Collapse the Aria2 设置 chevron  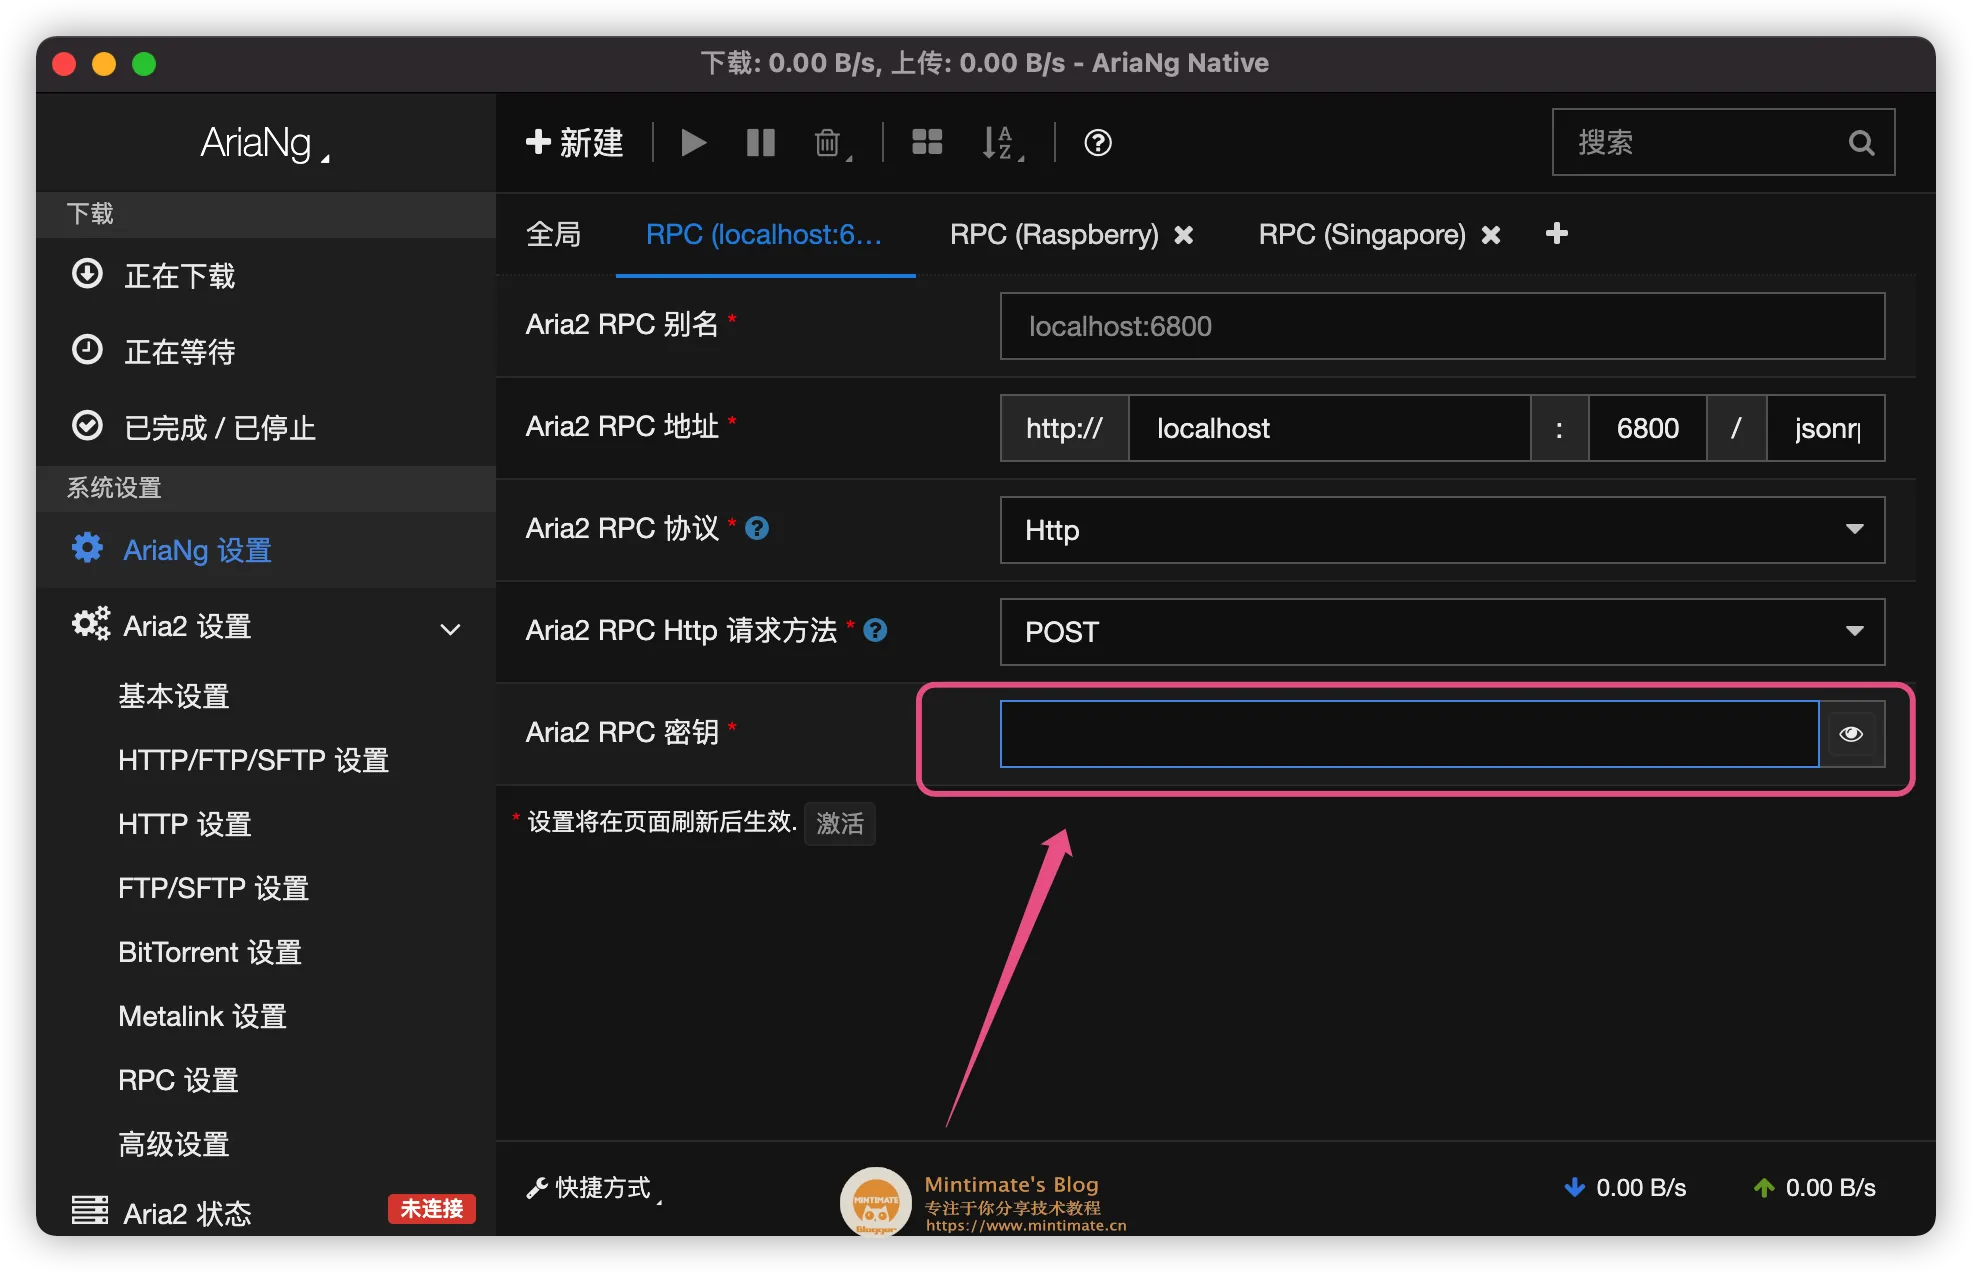click(450, 628)
